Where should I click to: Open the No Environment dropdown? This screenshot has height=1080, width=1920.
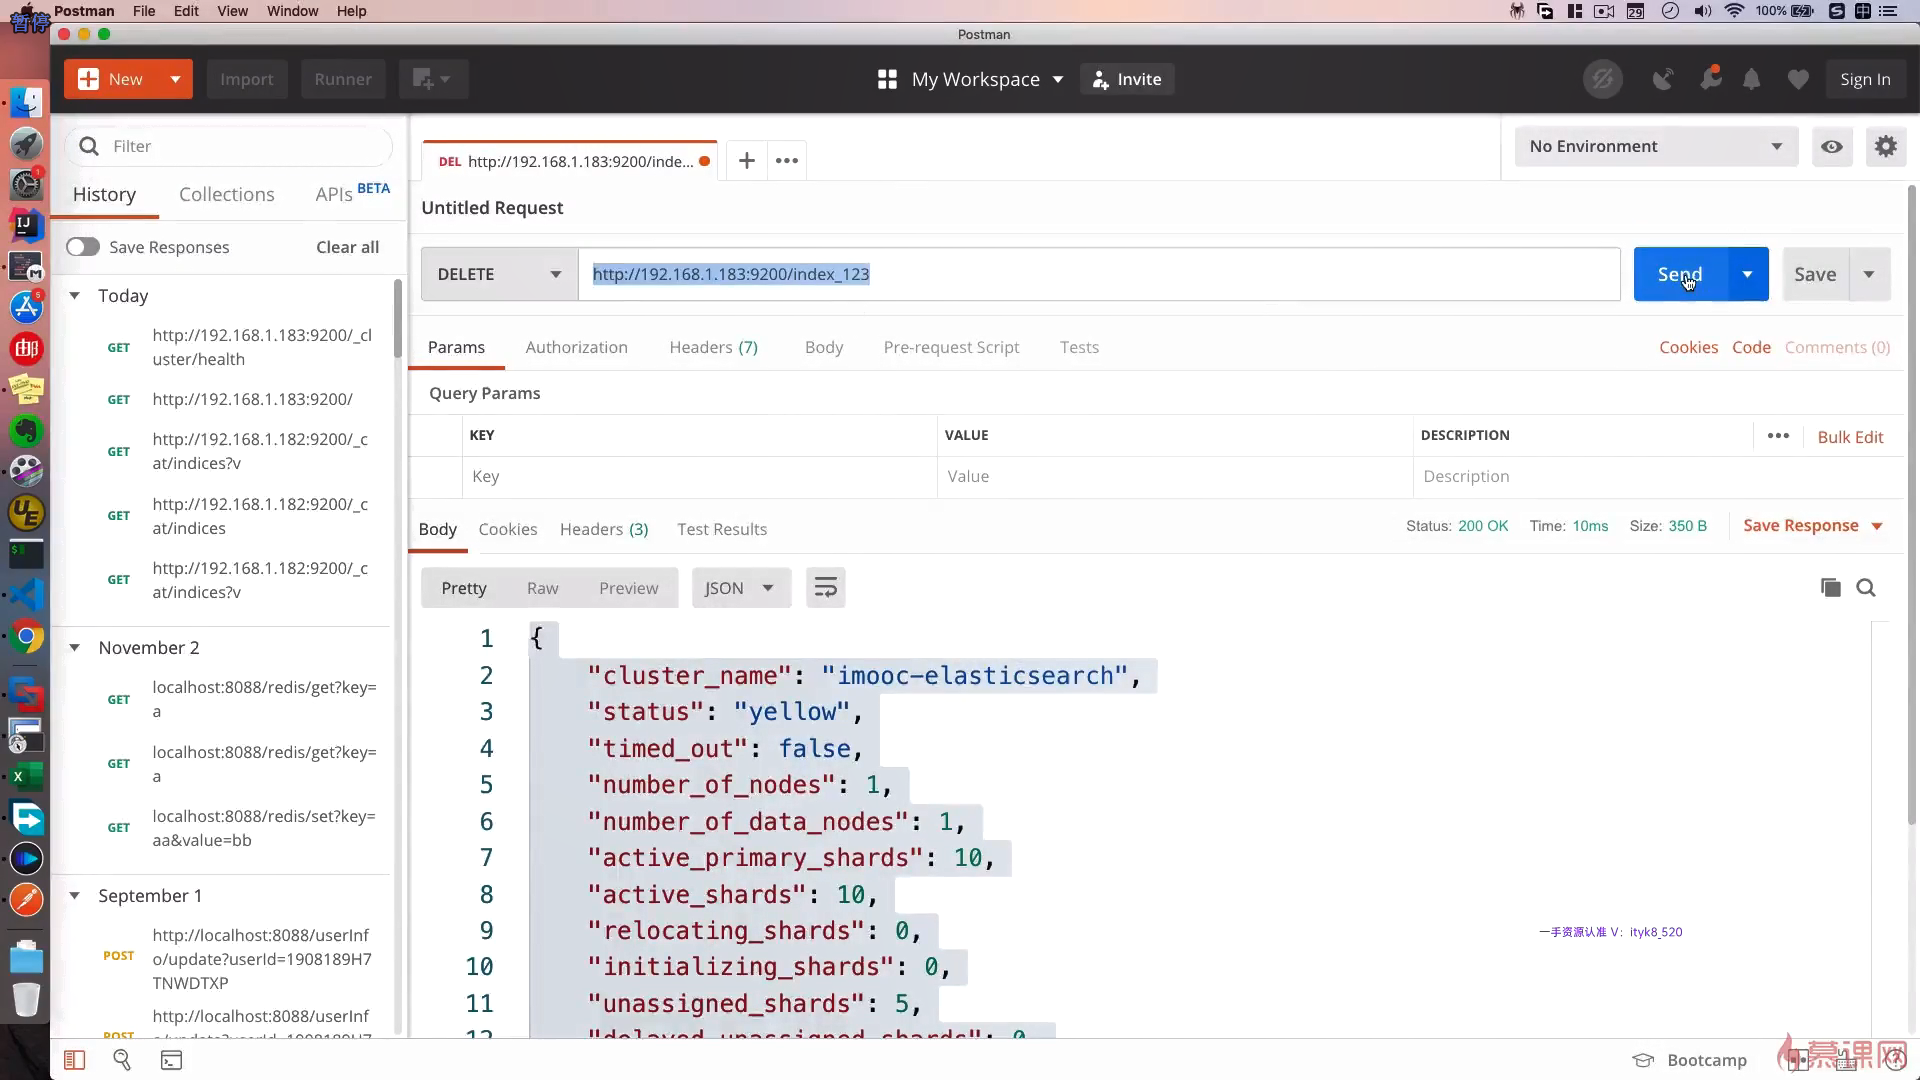(1655, 146)
